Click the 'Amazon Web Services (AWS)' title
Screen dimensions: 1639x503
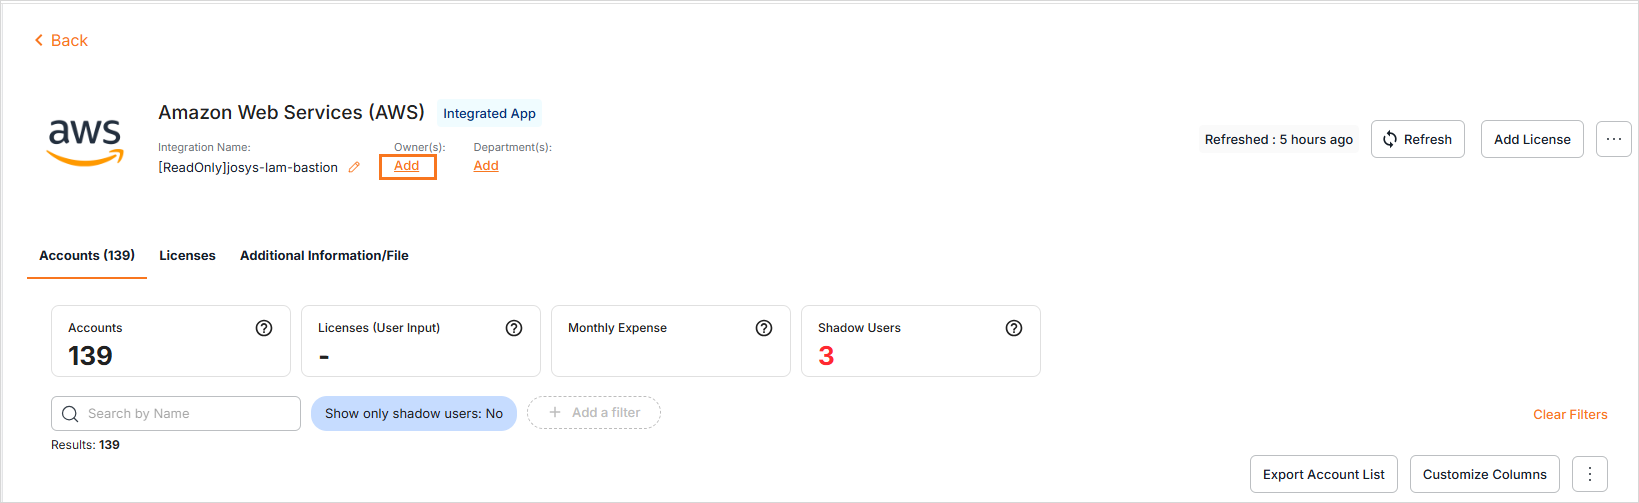[x=291, y=113]
